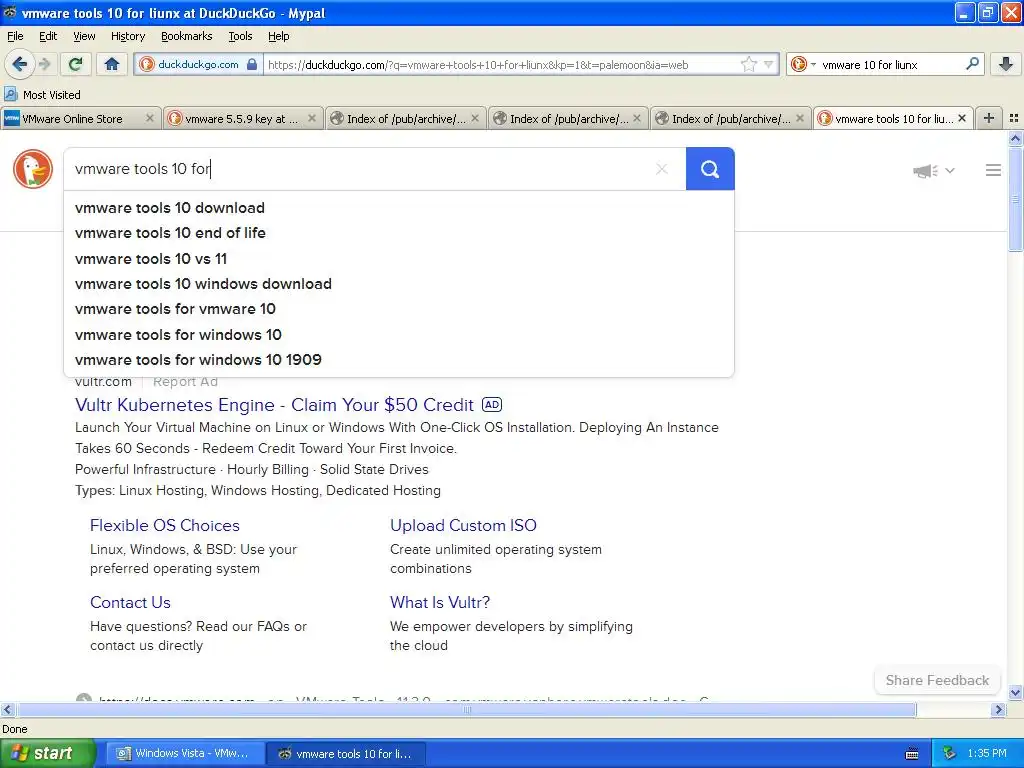Viewport: 1024px width, 768px height.
Task: Open the tab groups grid icon
Action: pos(1014,118)
